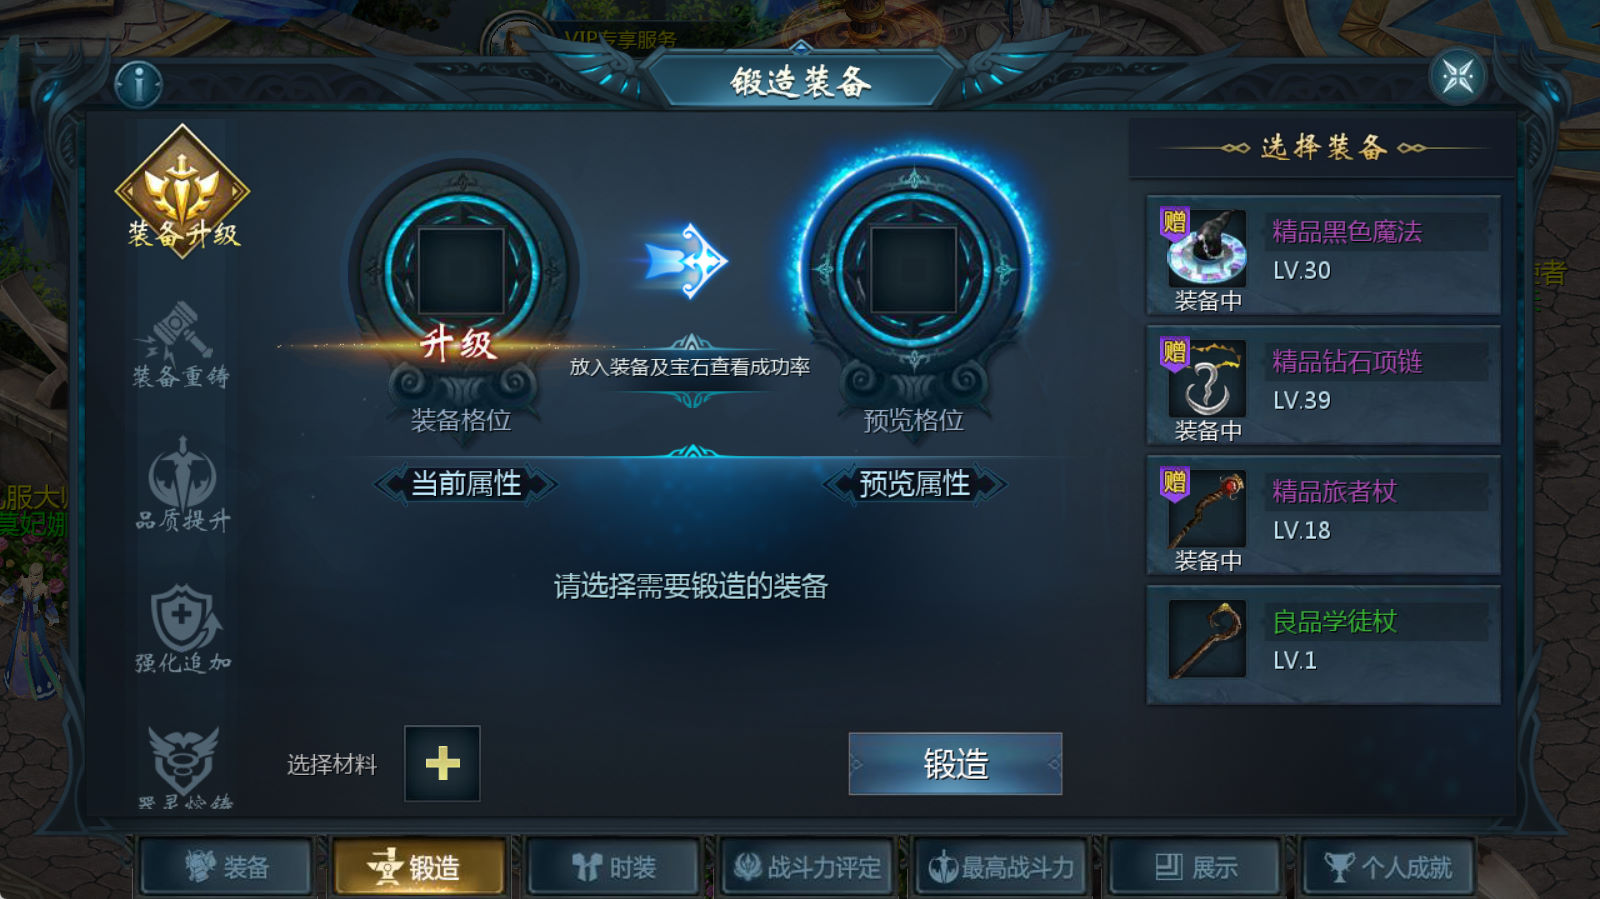Select 精品黑色魔法 LV.30 equipment
The width and height of the screenshot is (1600, 899).
[1323, 255]
